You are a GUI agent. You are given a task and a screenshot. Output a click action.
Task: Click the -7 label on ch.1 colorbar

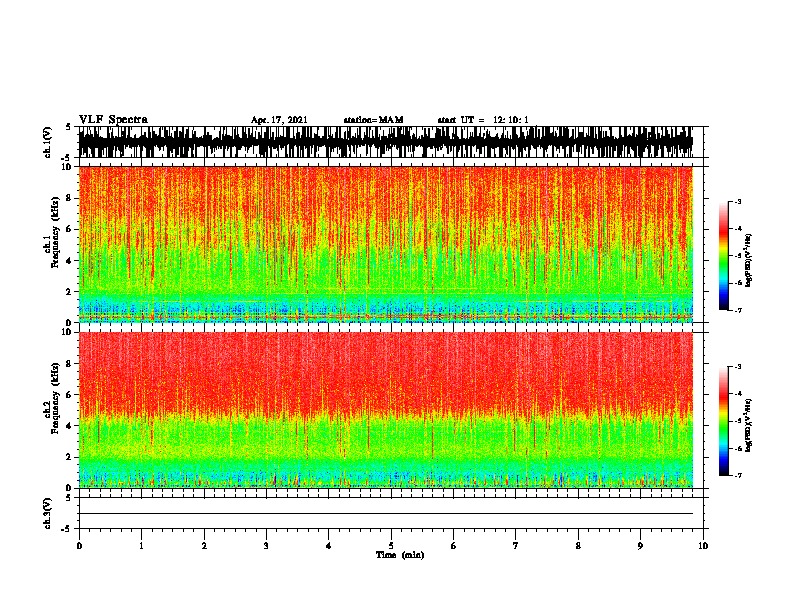(x=738, y=310)
